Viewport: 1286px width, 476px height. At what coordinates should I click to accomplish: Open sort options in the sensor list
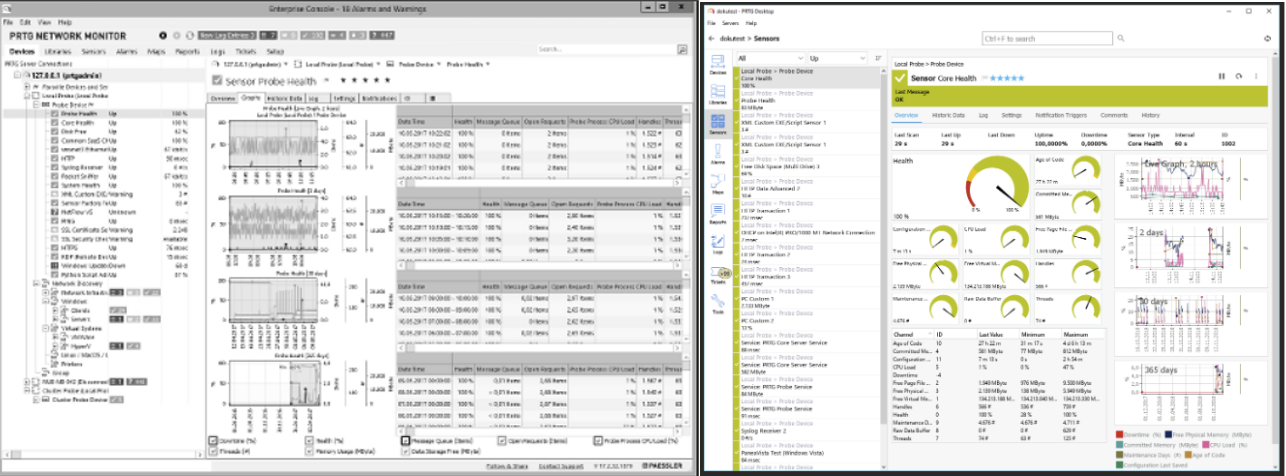(879, 58)
